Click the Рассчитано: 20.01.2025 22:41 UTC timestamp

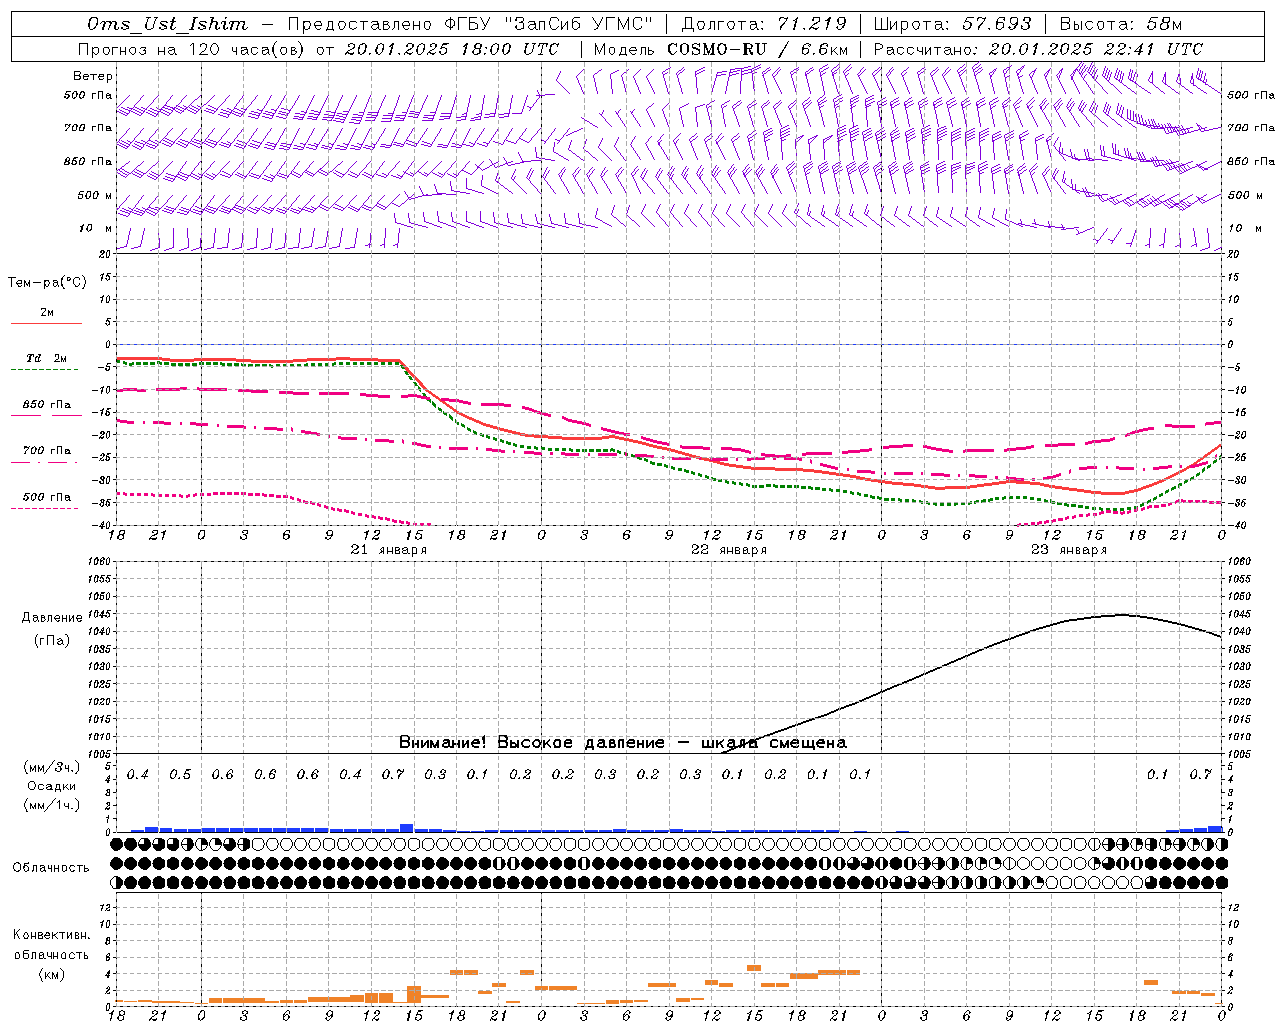click(1039, 49)
